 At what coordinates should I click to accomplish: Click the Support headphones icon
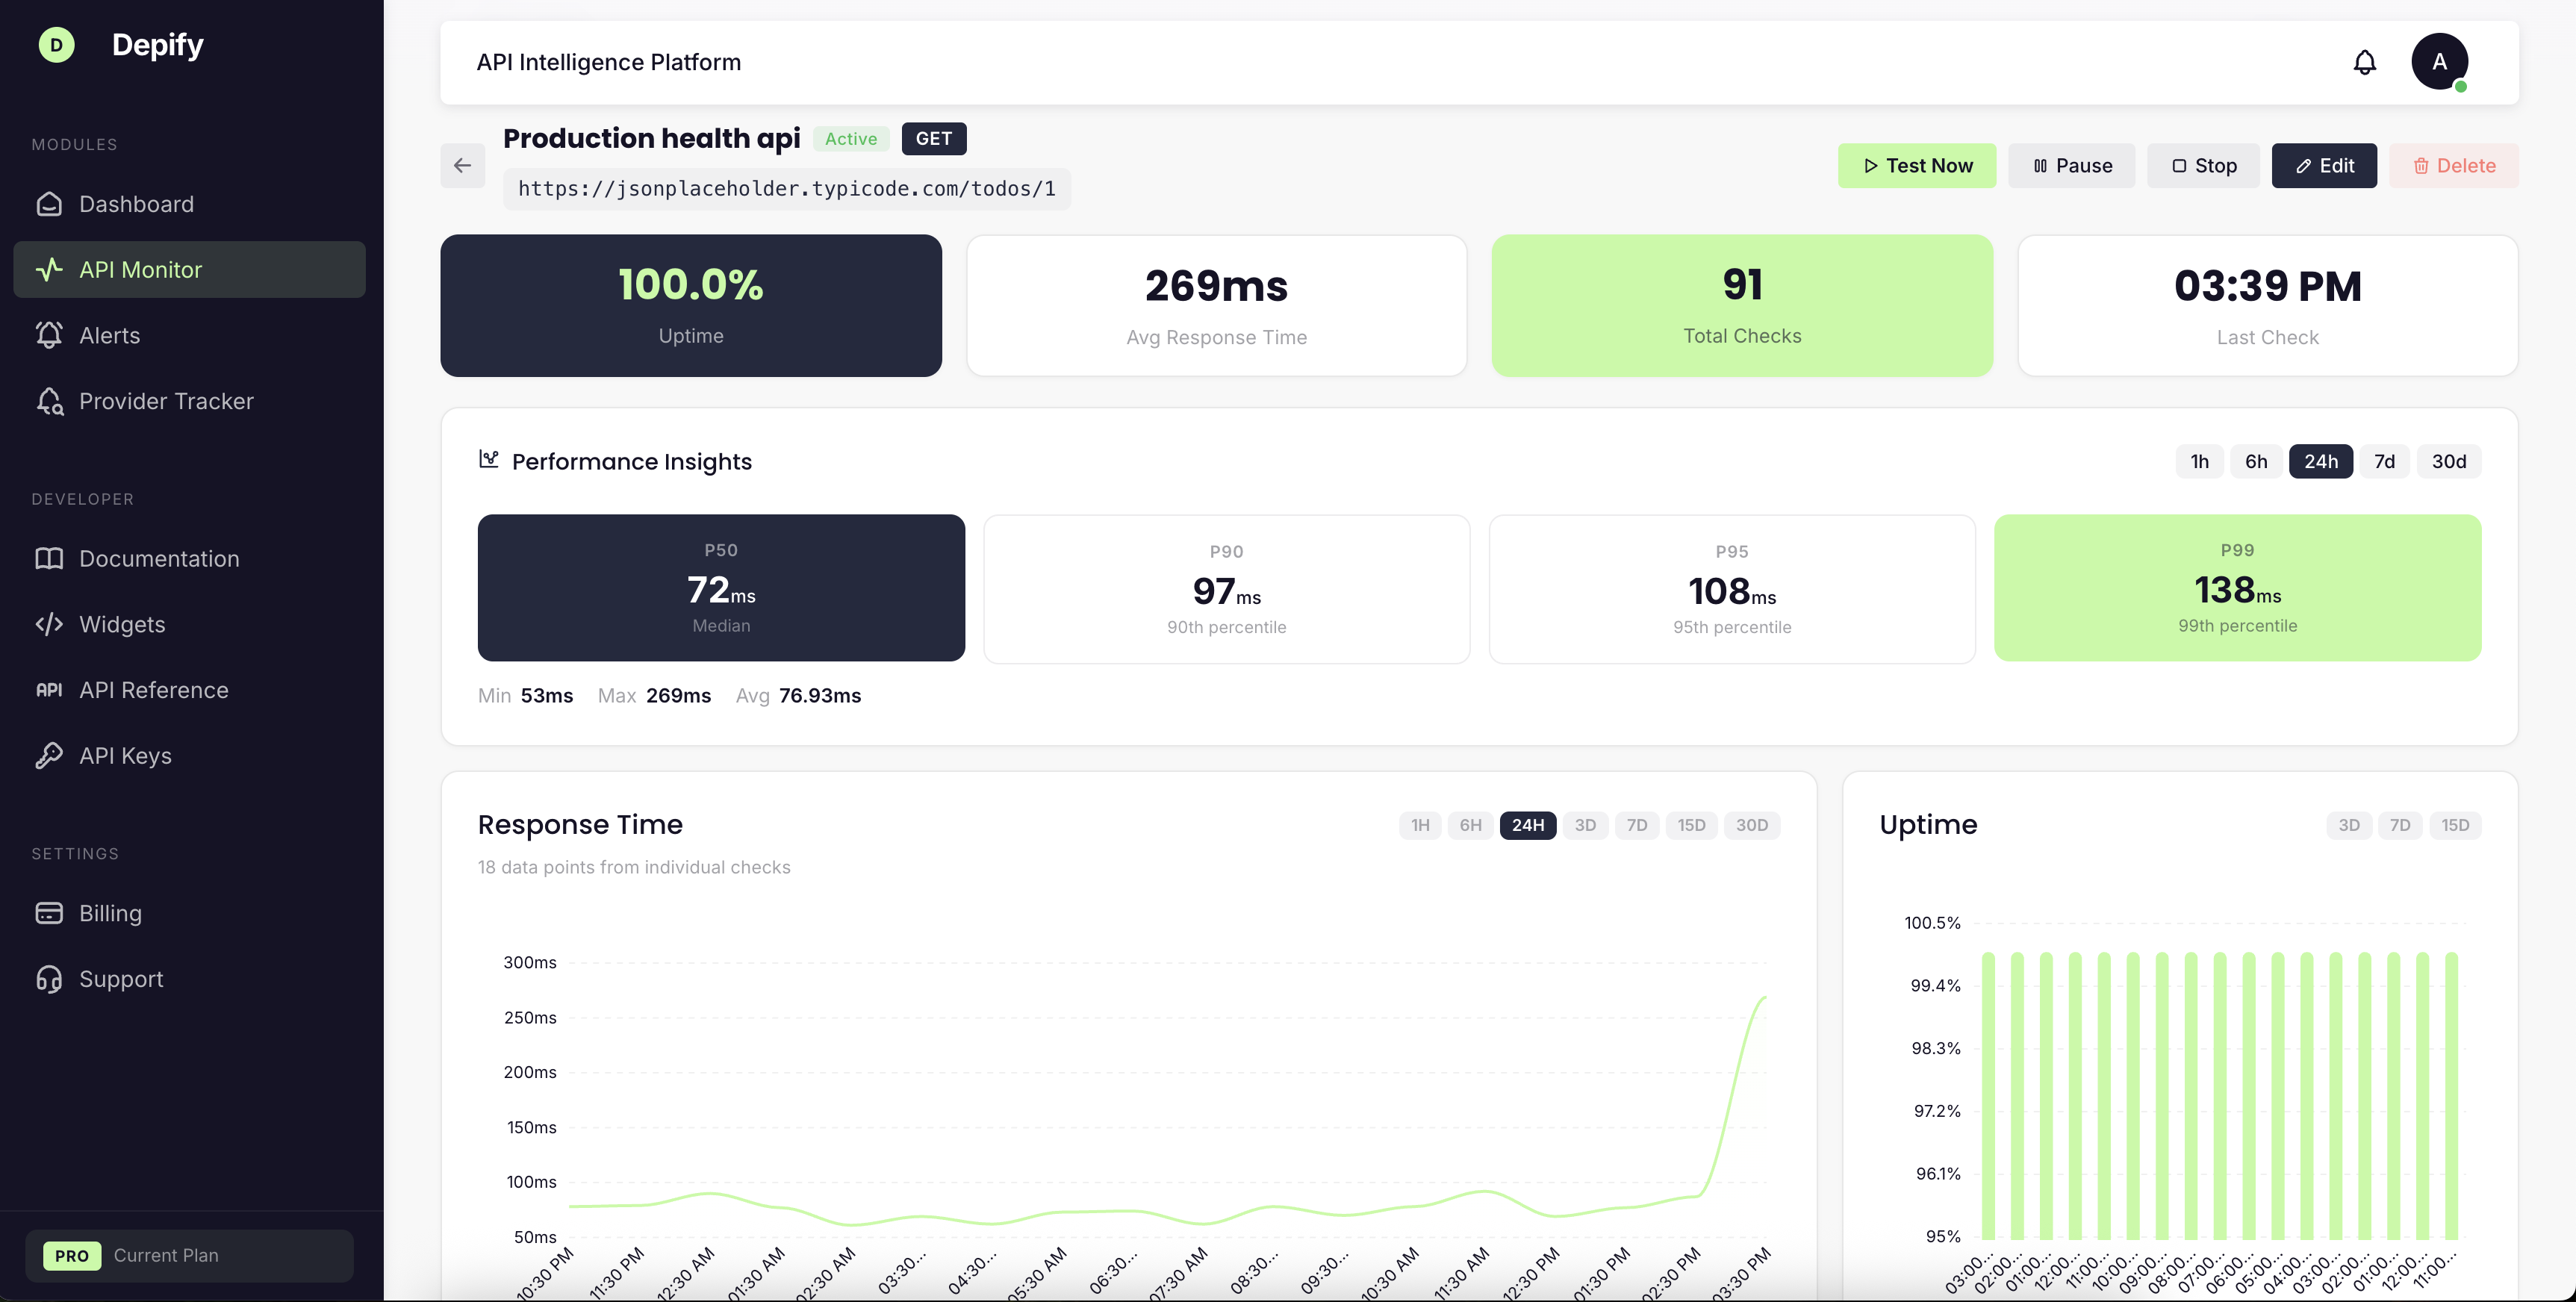[x=50, y=978]
